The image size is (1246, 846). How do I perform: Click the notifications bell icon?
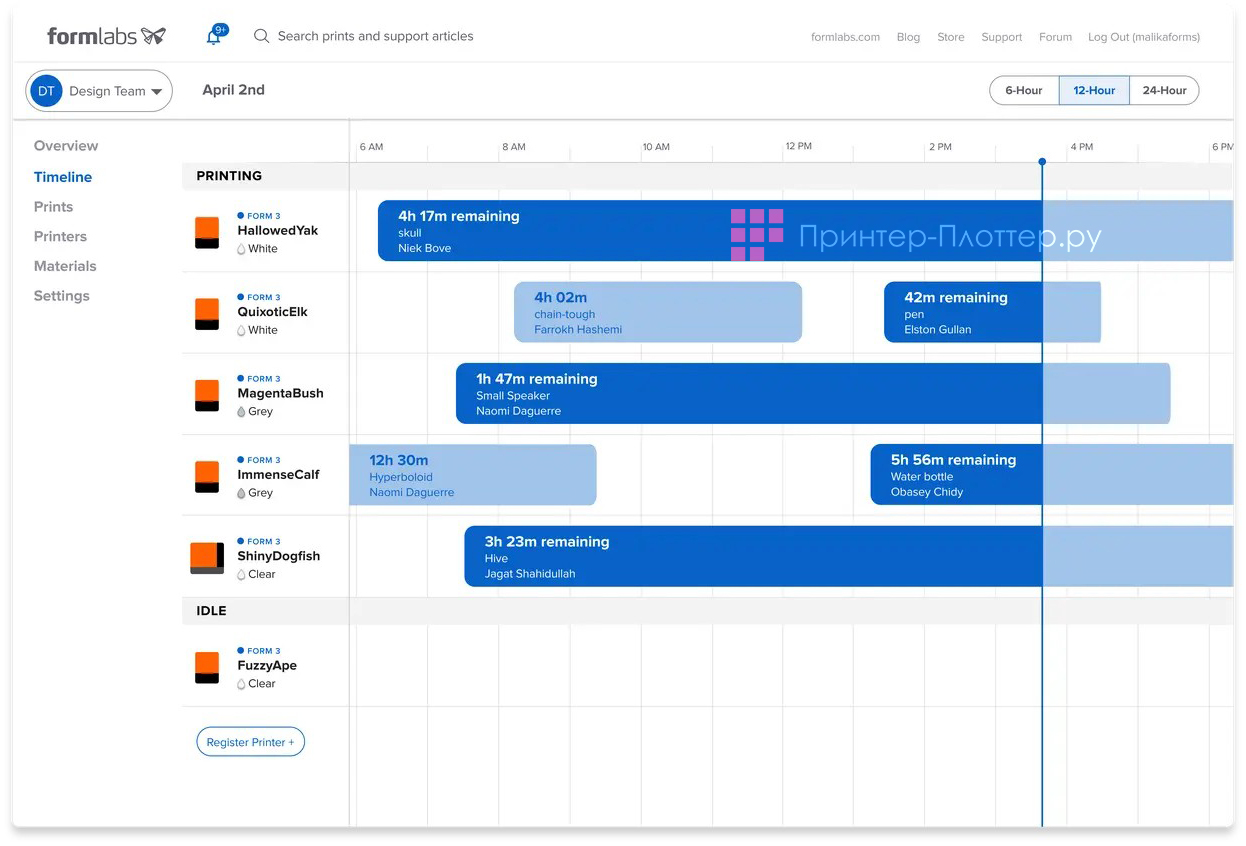pos(214,37)
